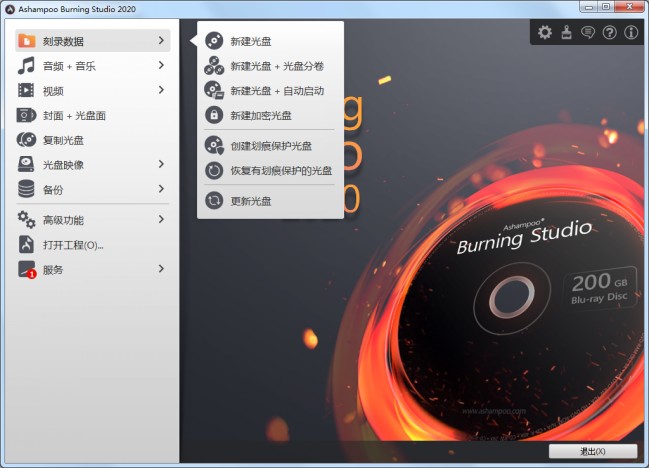Click the 恢复有划痕保护的光盘 restore icon
The height and width of the screenshot is (468, 649).
[x=214, y=170]
